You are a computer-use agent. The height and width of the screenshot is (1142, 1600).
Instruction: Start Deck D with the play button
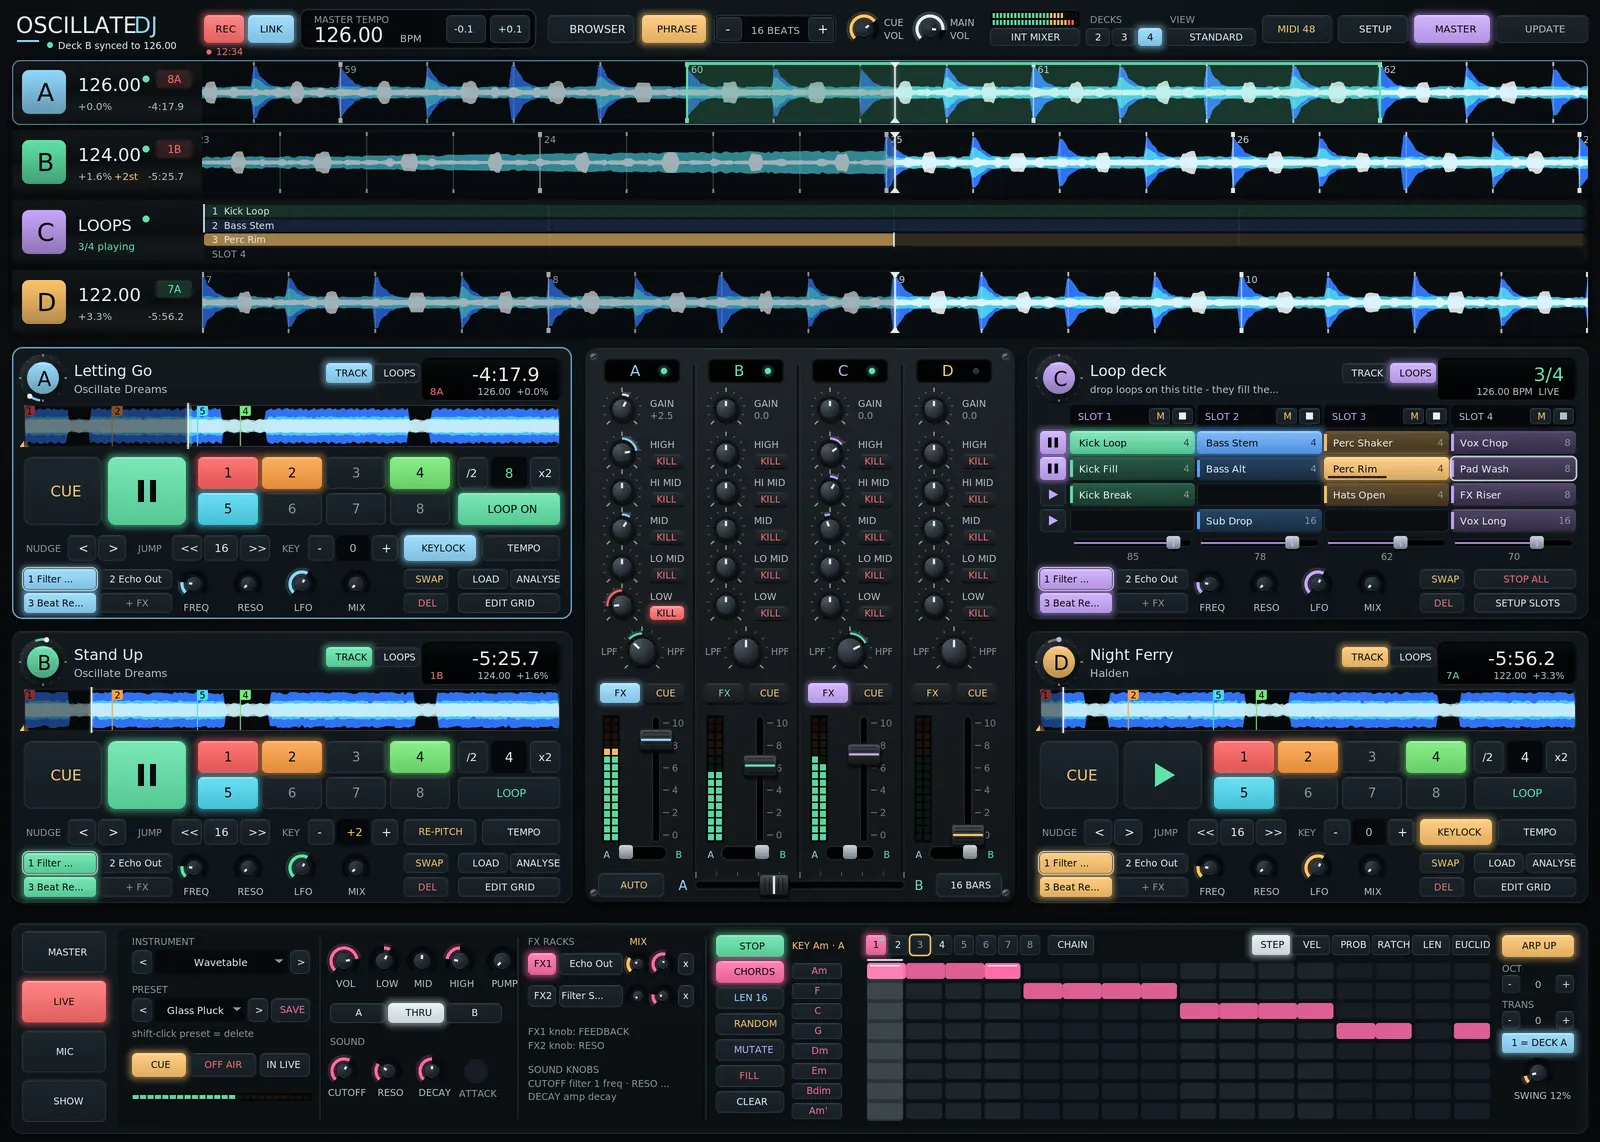point(1163,775)
